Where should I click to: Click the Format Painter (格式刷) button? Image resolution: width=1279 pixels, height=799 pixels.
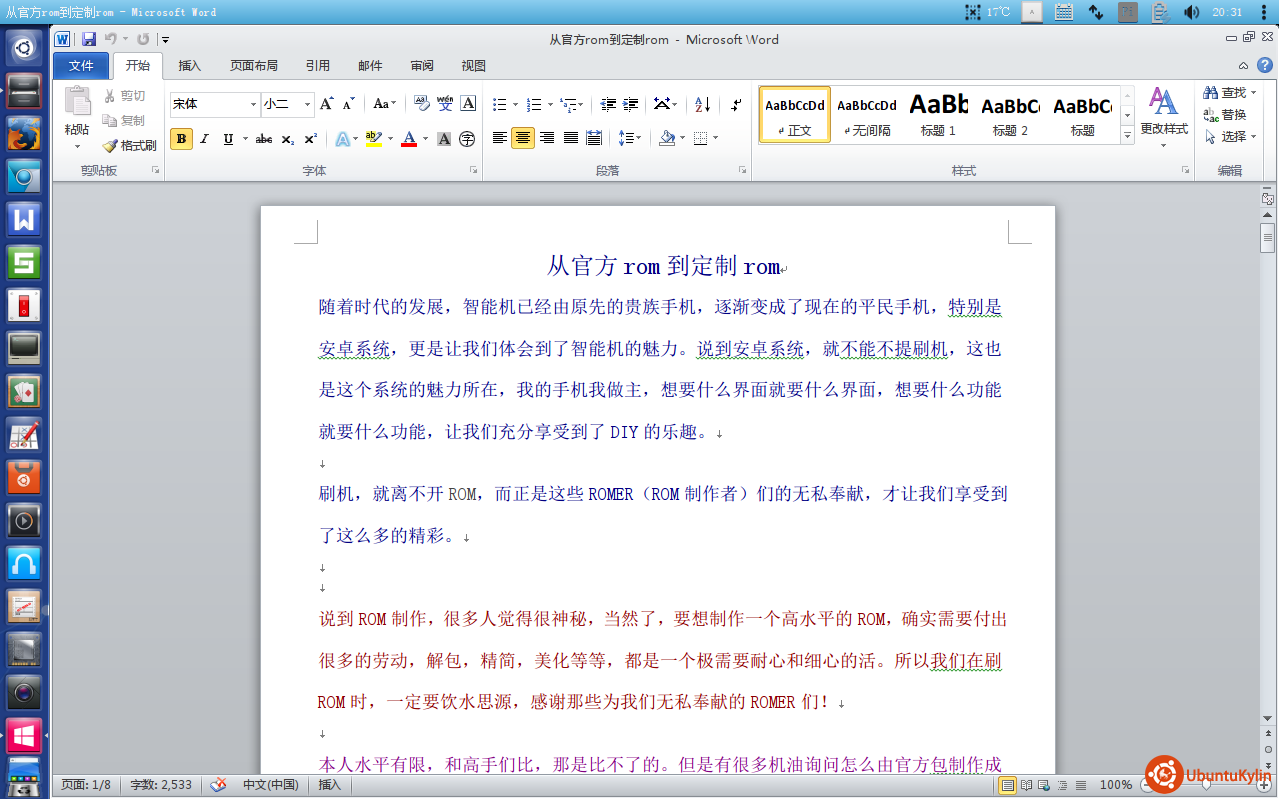[x=130, y=145]
